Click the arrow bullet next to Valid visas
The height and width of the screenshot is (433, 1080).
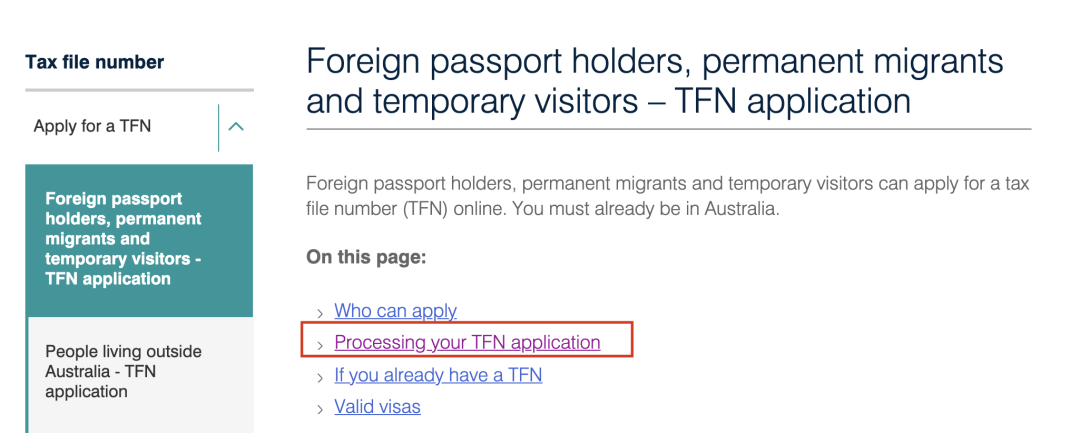click(320, 410)
